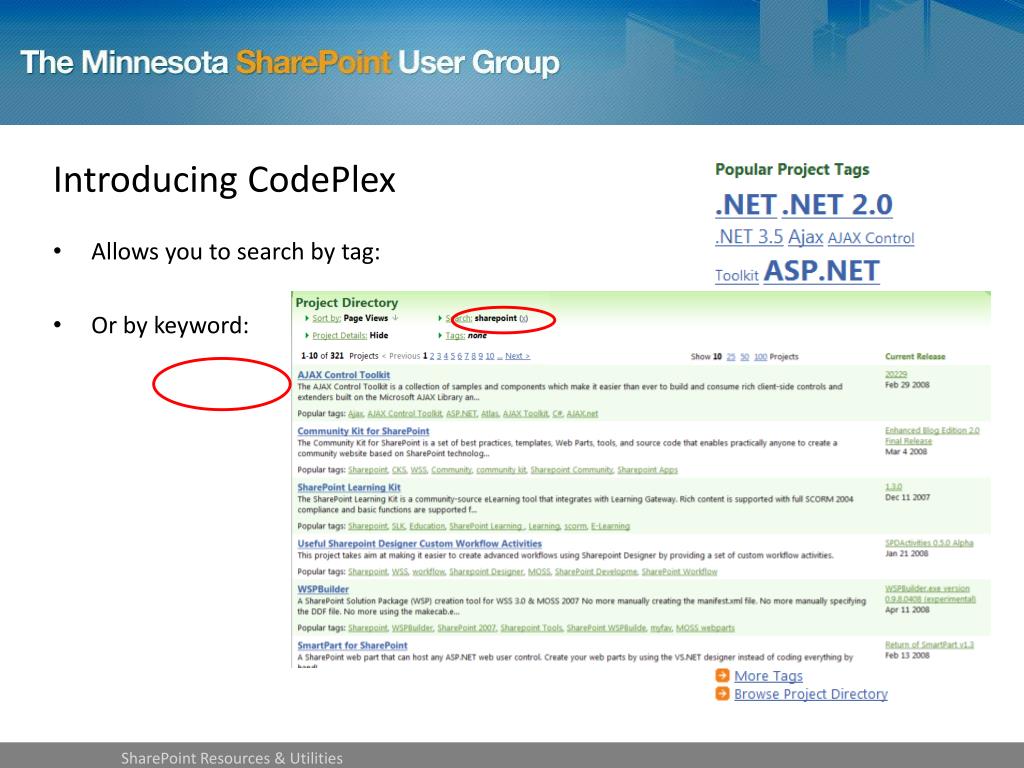Image resolution: width=1024 pixels, height=768 pixels.
Task: Click the Sharepoint Tools tag link
Action: [x=532, y=628]
